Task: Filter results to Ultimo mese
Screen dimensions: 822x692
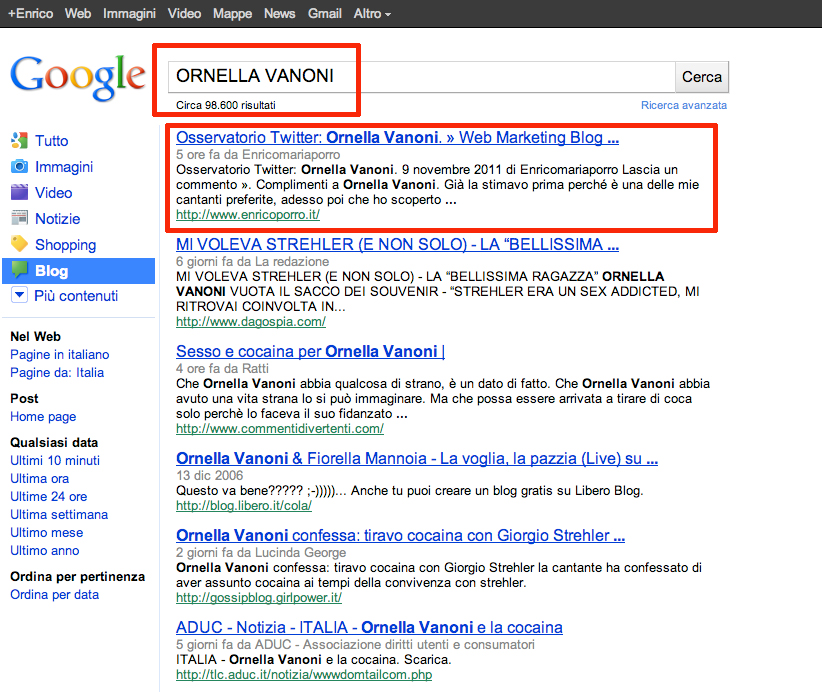Action: [x=47, y=533]
